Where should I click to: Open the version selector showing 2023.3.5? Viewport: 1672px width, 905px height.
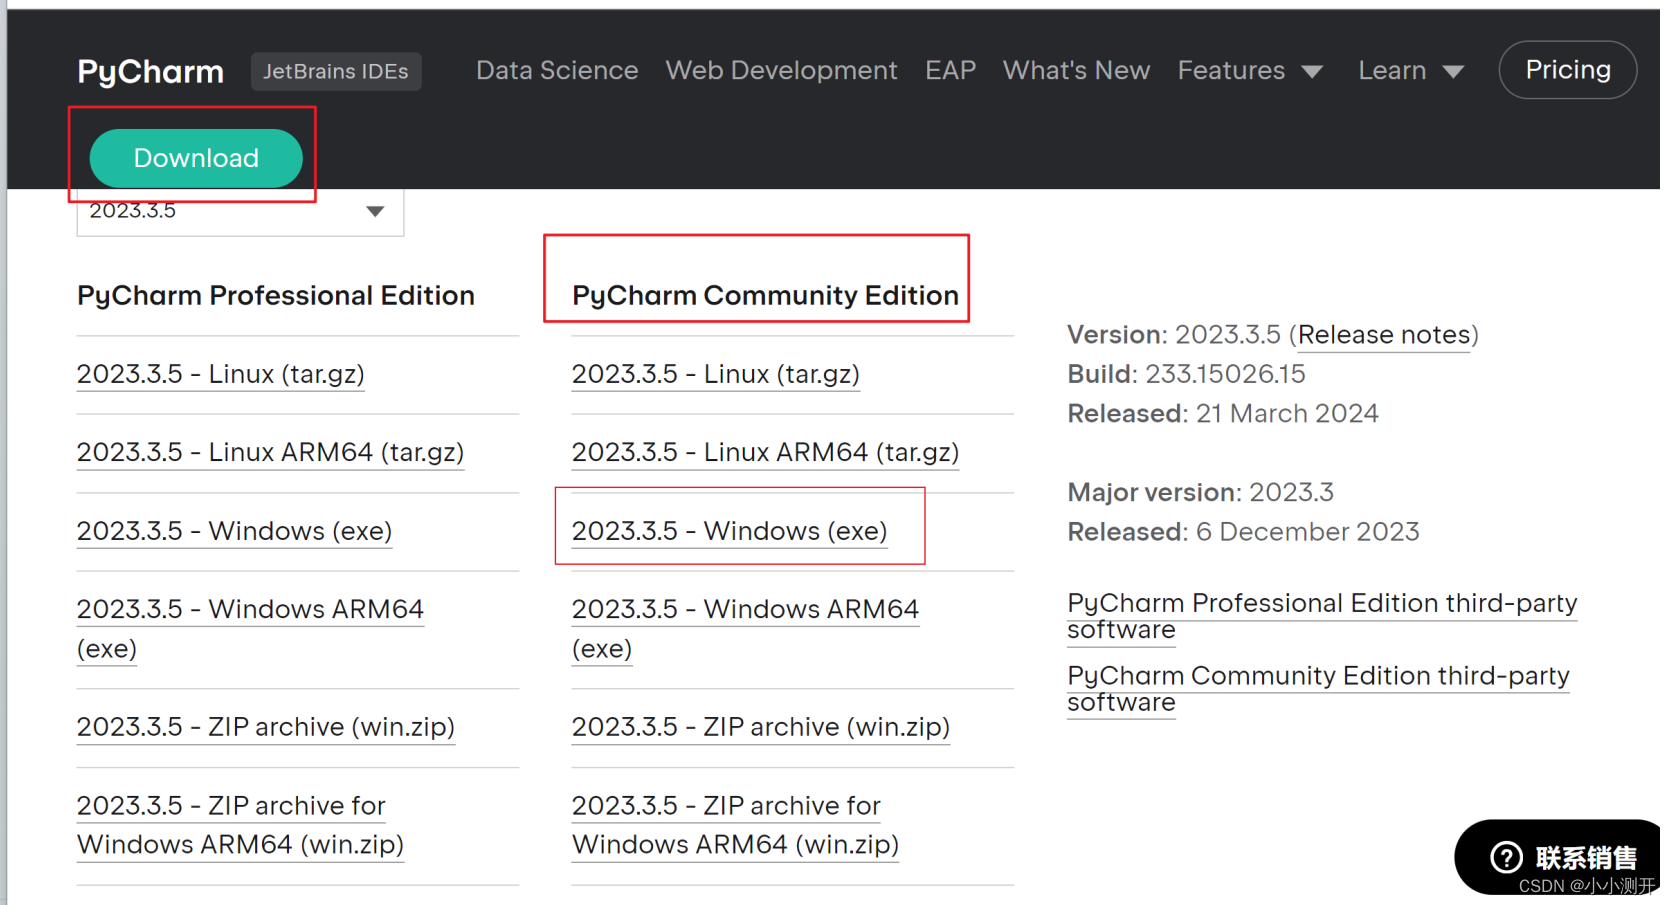239,211
